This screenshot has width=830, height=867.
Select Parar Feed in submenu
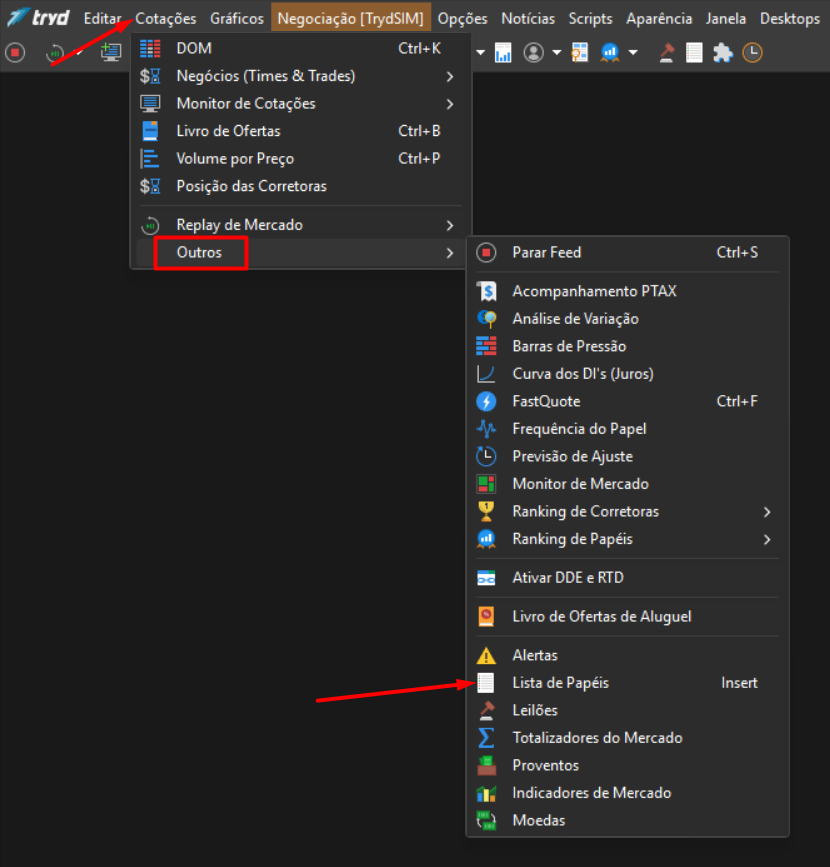[627, 253]
